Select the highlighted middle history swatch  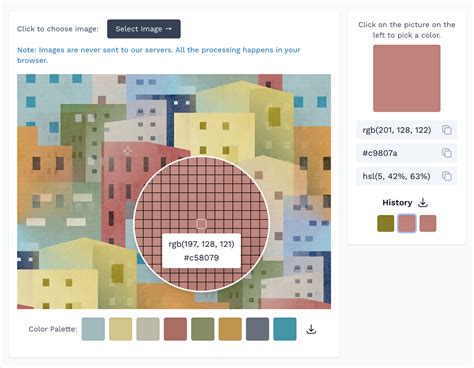tap(407, 223)
